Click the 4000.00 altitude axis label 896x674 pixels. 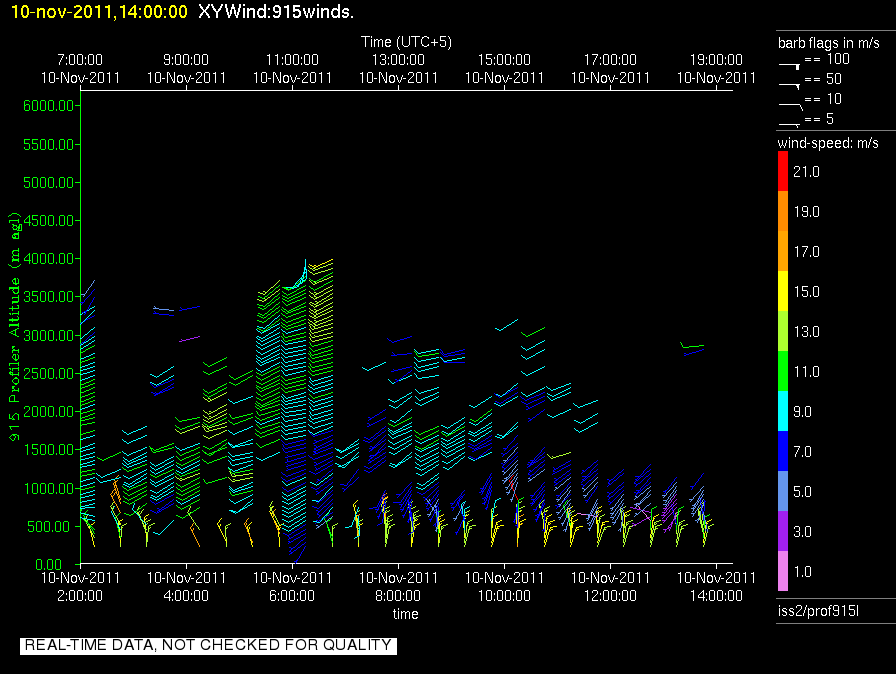(49, 259)
